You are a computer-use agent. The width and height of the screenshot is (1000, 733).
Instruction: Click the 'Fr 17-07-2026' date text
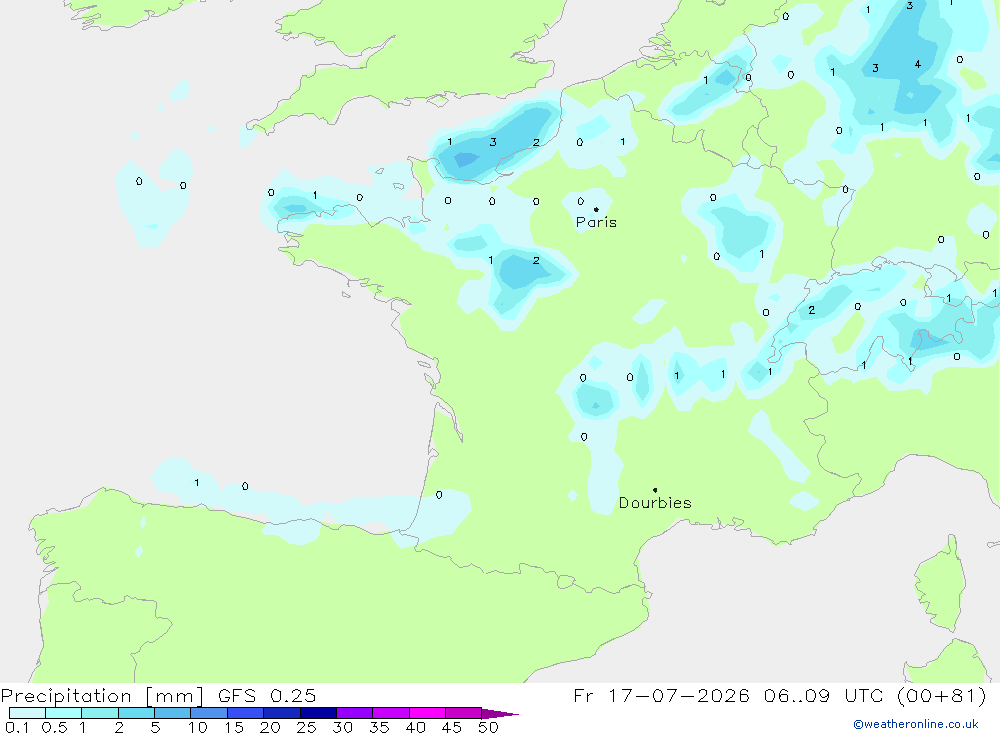[661, 695]
